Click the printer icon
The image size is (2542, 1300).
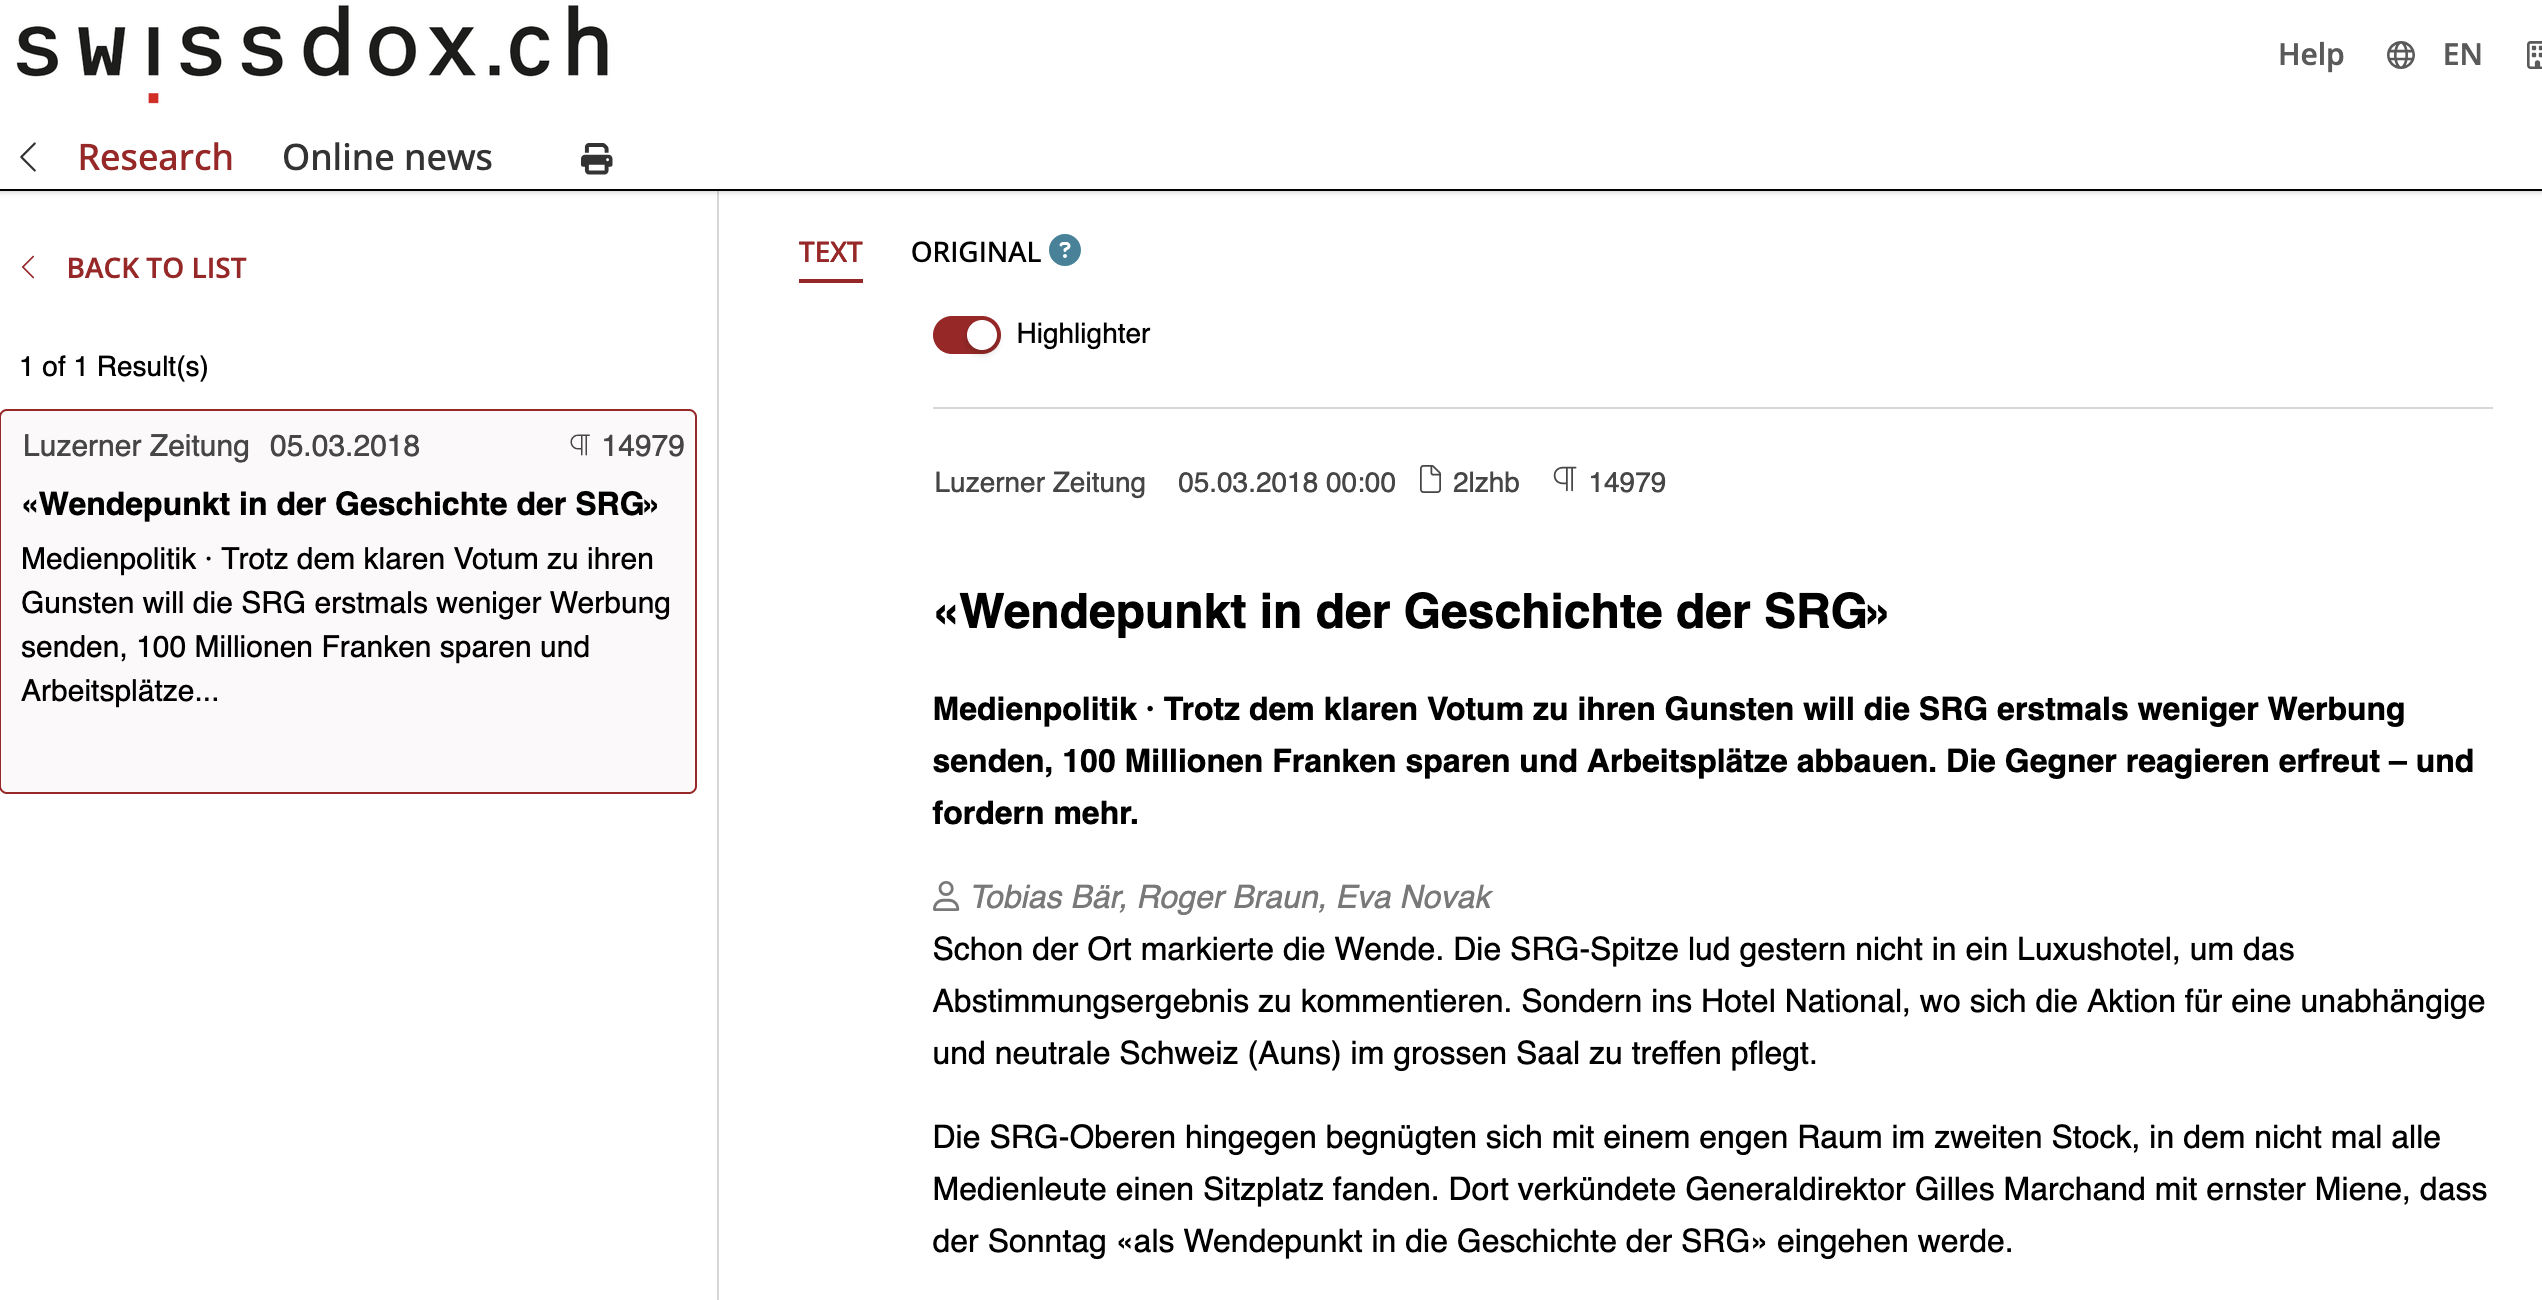tap(596, 158)
